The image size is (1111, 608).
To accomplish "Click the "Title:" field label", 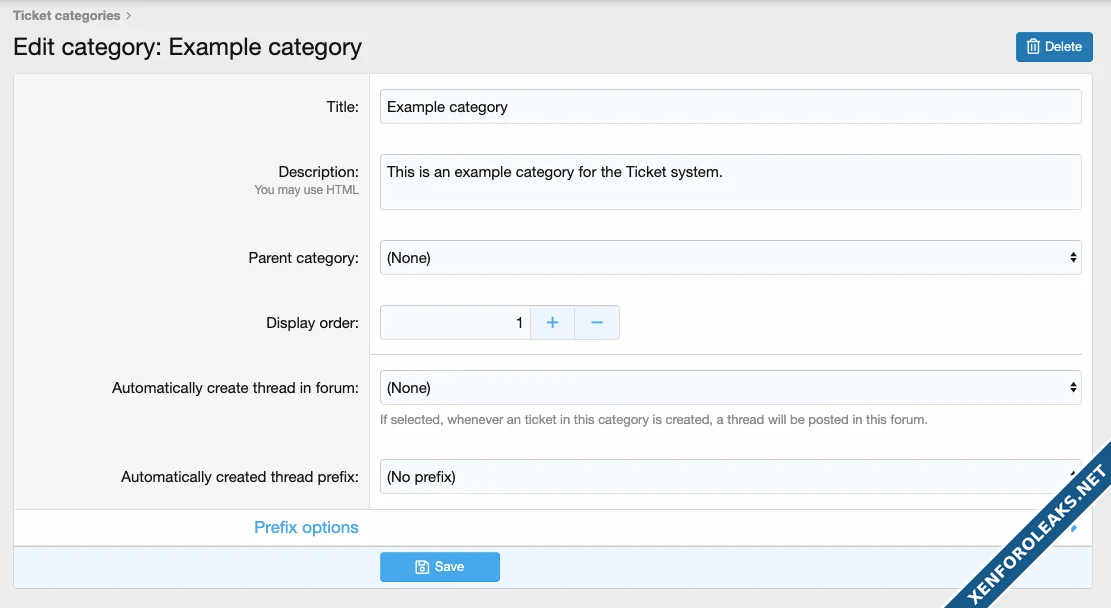I will point(342,107).
